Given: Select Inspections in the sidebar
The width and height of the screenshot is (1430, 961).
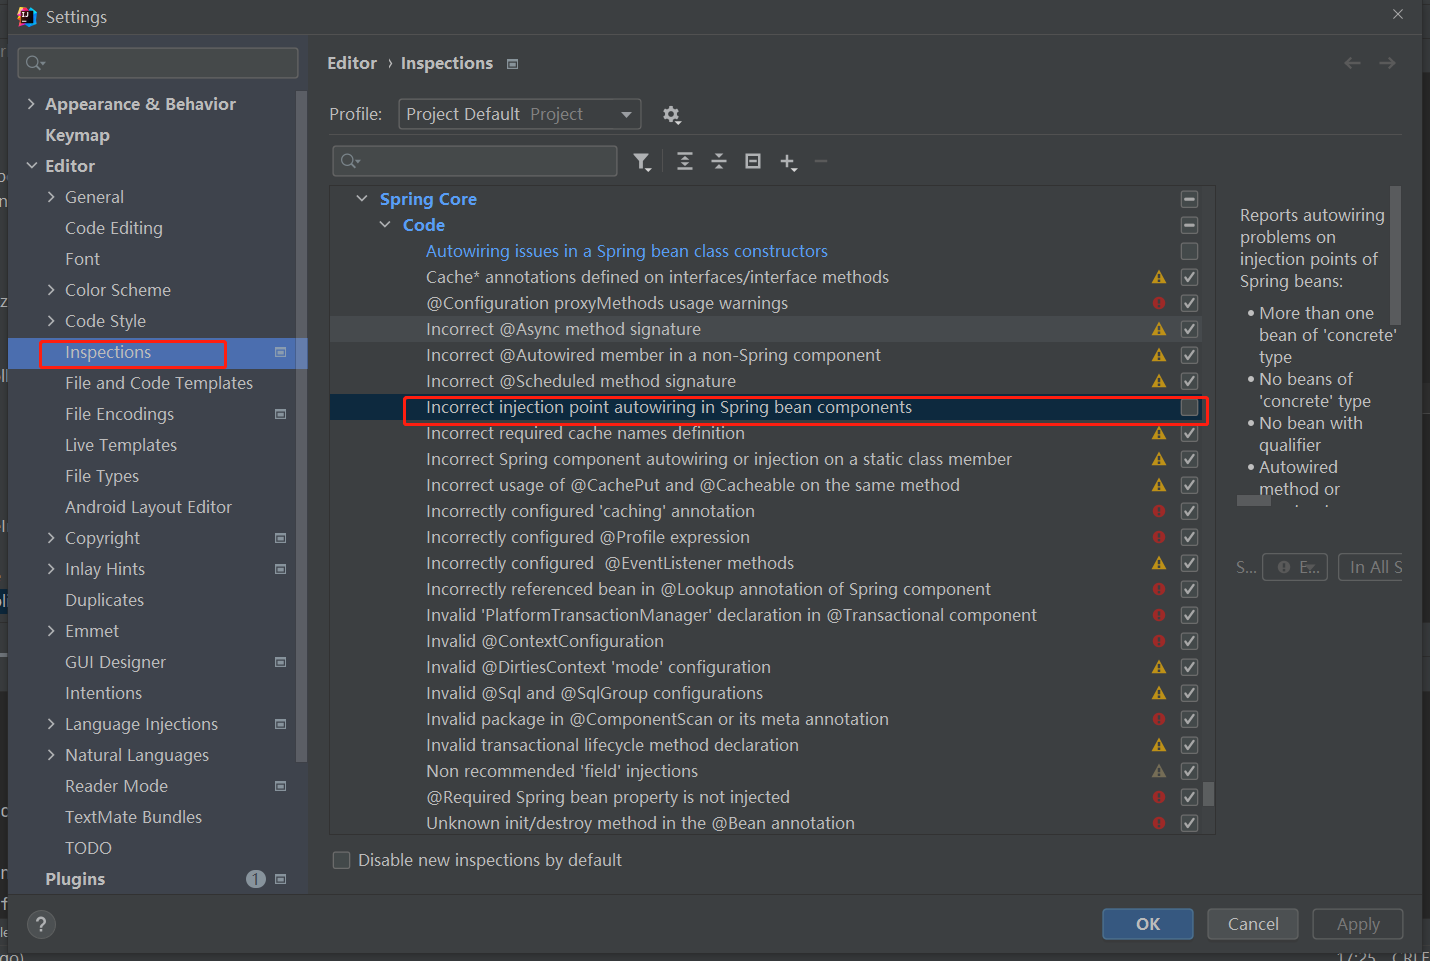Looking at the screenshot, I should tap(108, 352).
